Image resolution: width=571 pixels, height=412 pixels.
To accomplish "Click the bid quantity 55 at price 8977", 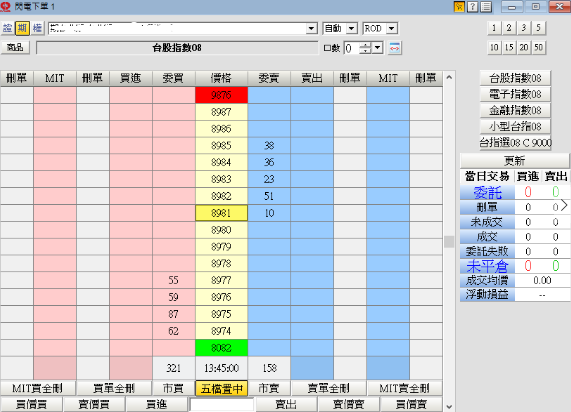I will 173,280.
